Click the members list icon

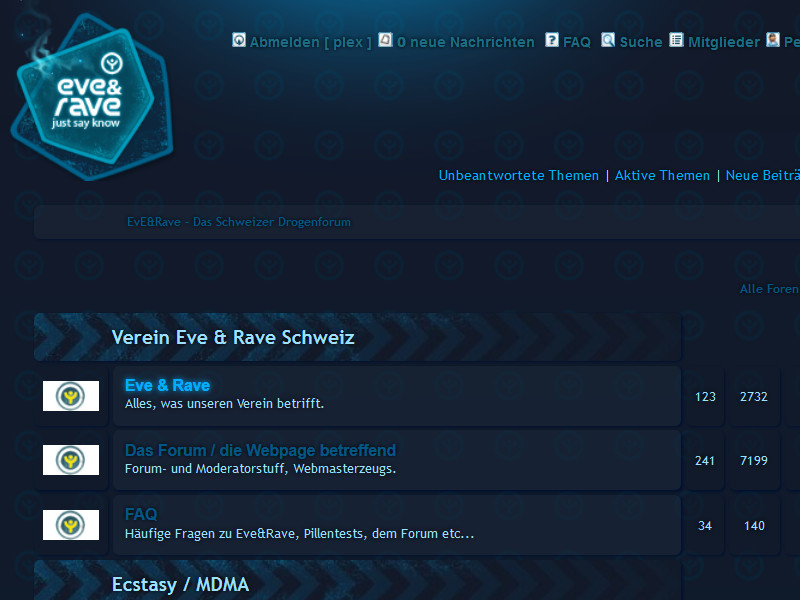click(676, 40)
